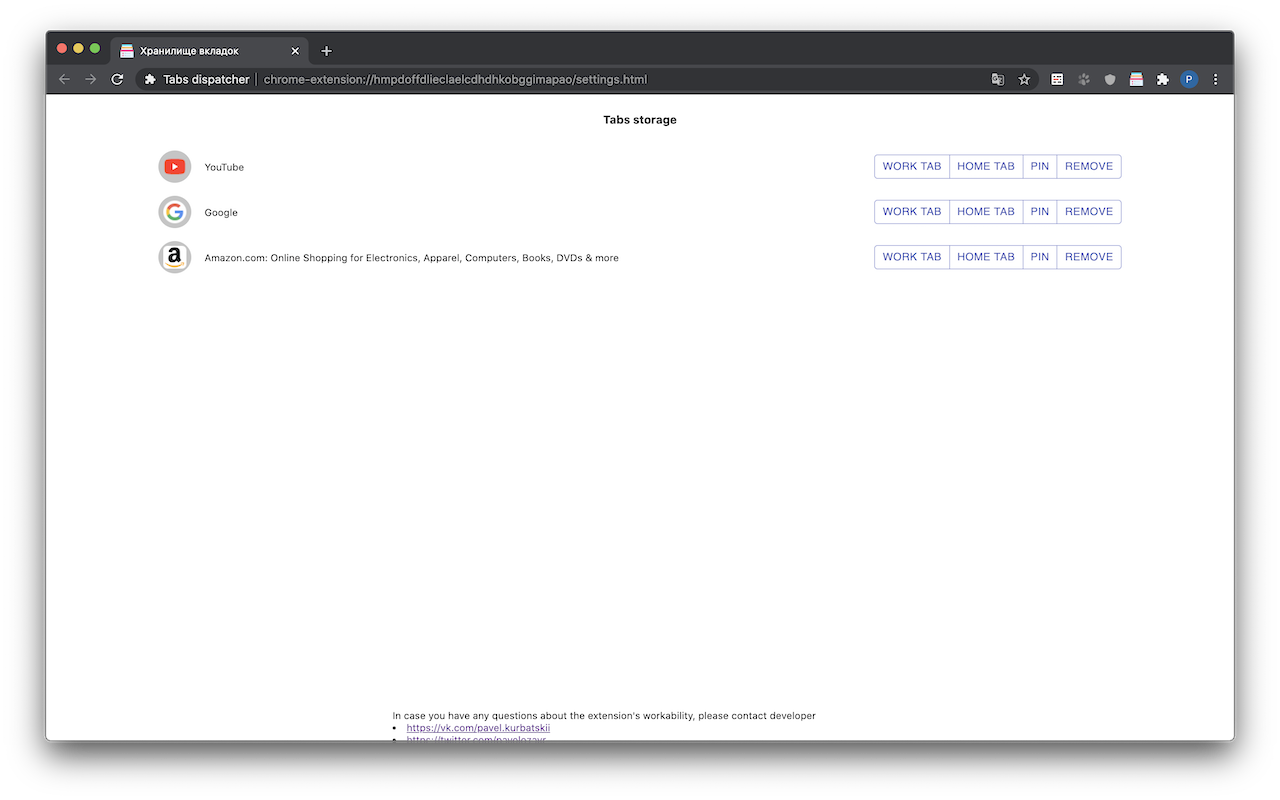Set YouTube as HOME TAB
1280x800 pixels.
click(986, 167)
